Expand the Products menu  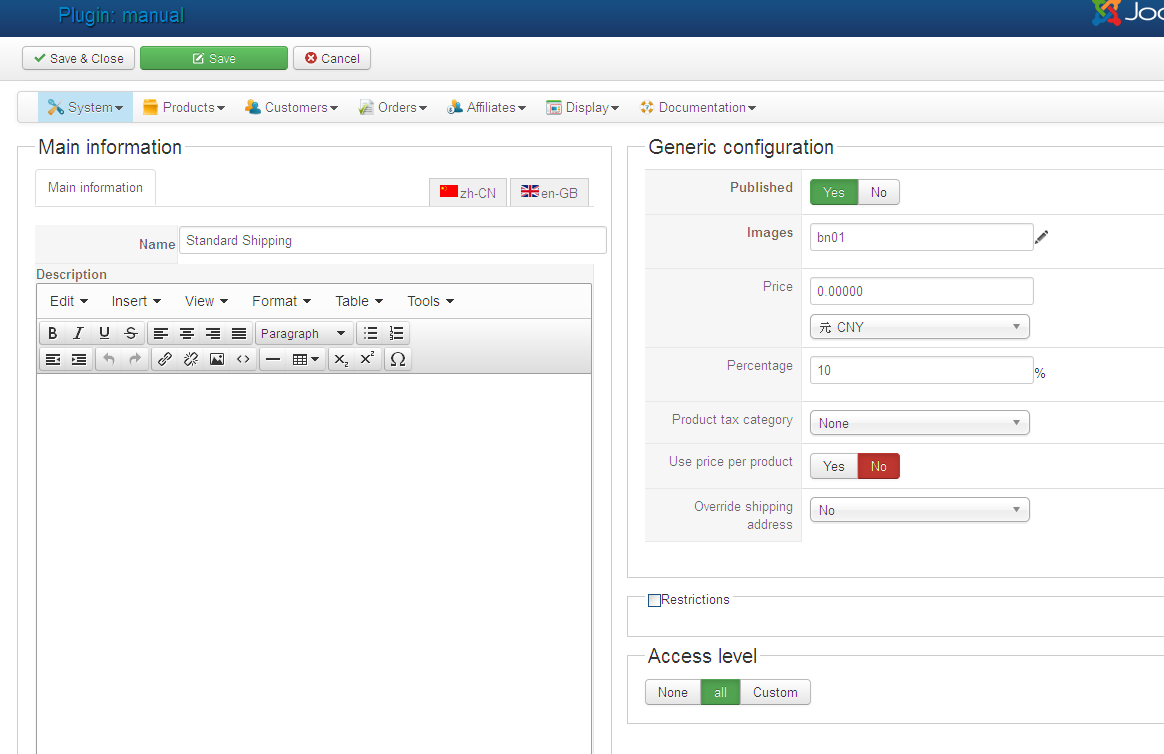[x=183, y=108]
